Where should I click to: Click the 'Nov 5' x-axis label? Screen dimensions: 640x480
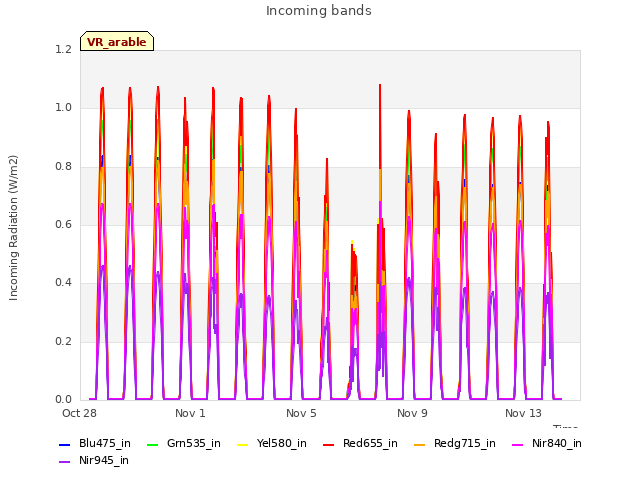[301, 413]
